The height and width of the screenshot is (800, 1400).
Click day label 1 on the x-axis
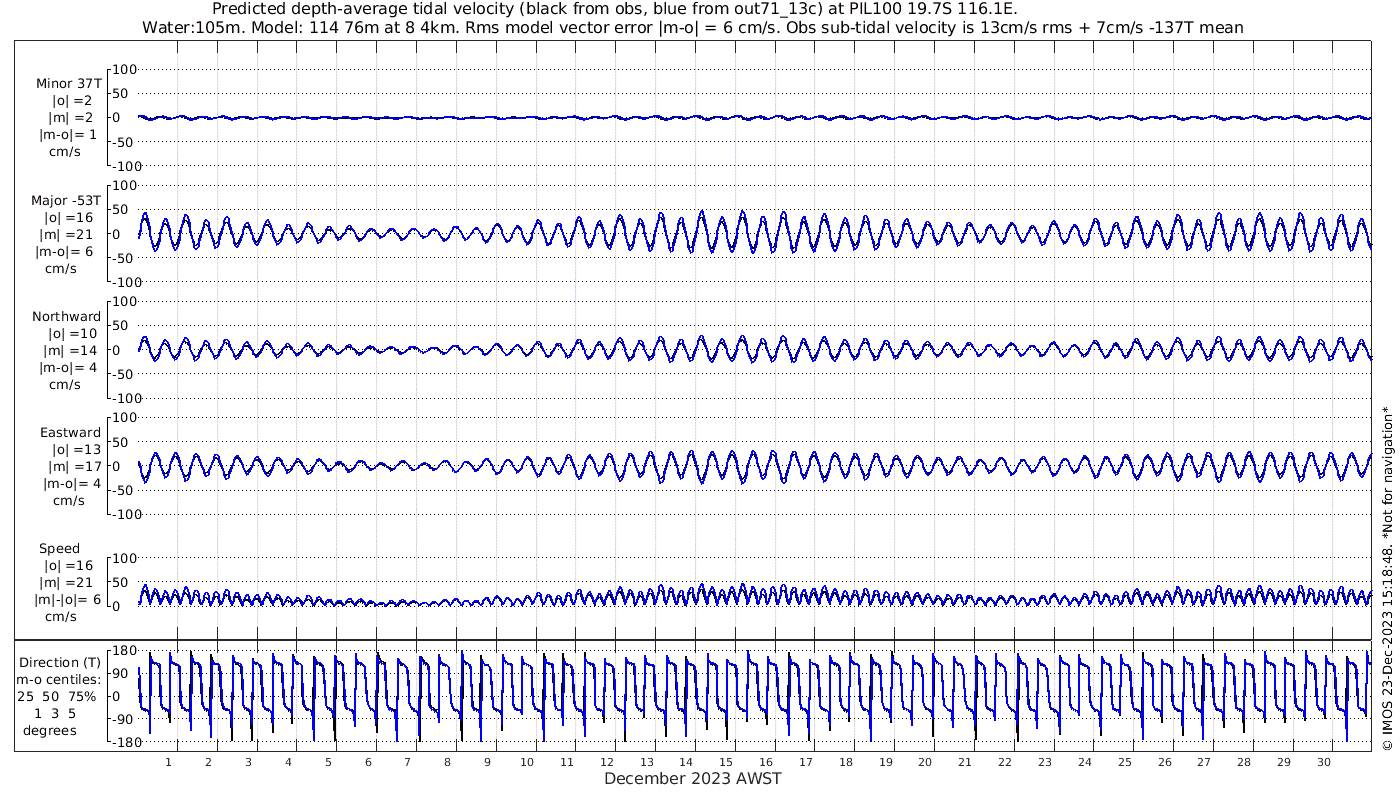click(168, 761)
